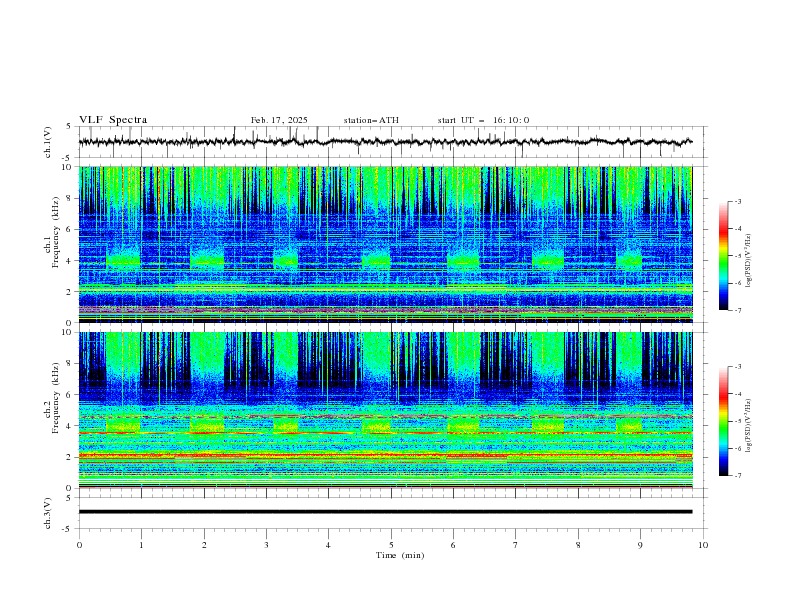This screenshot has height=612, width=792.
Task: Click the "0" tick on the time axis
Action: [79, 545]
